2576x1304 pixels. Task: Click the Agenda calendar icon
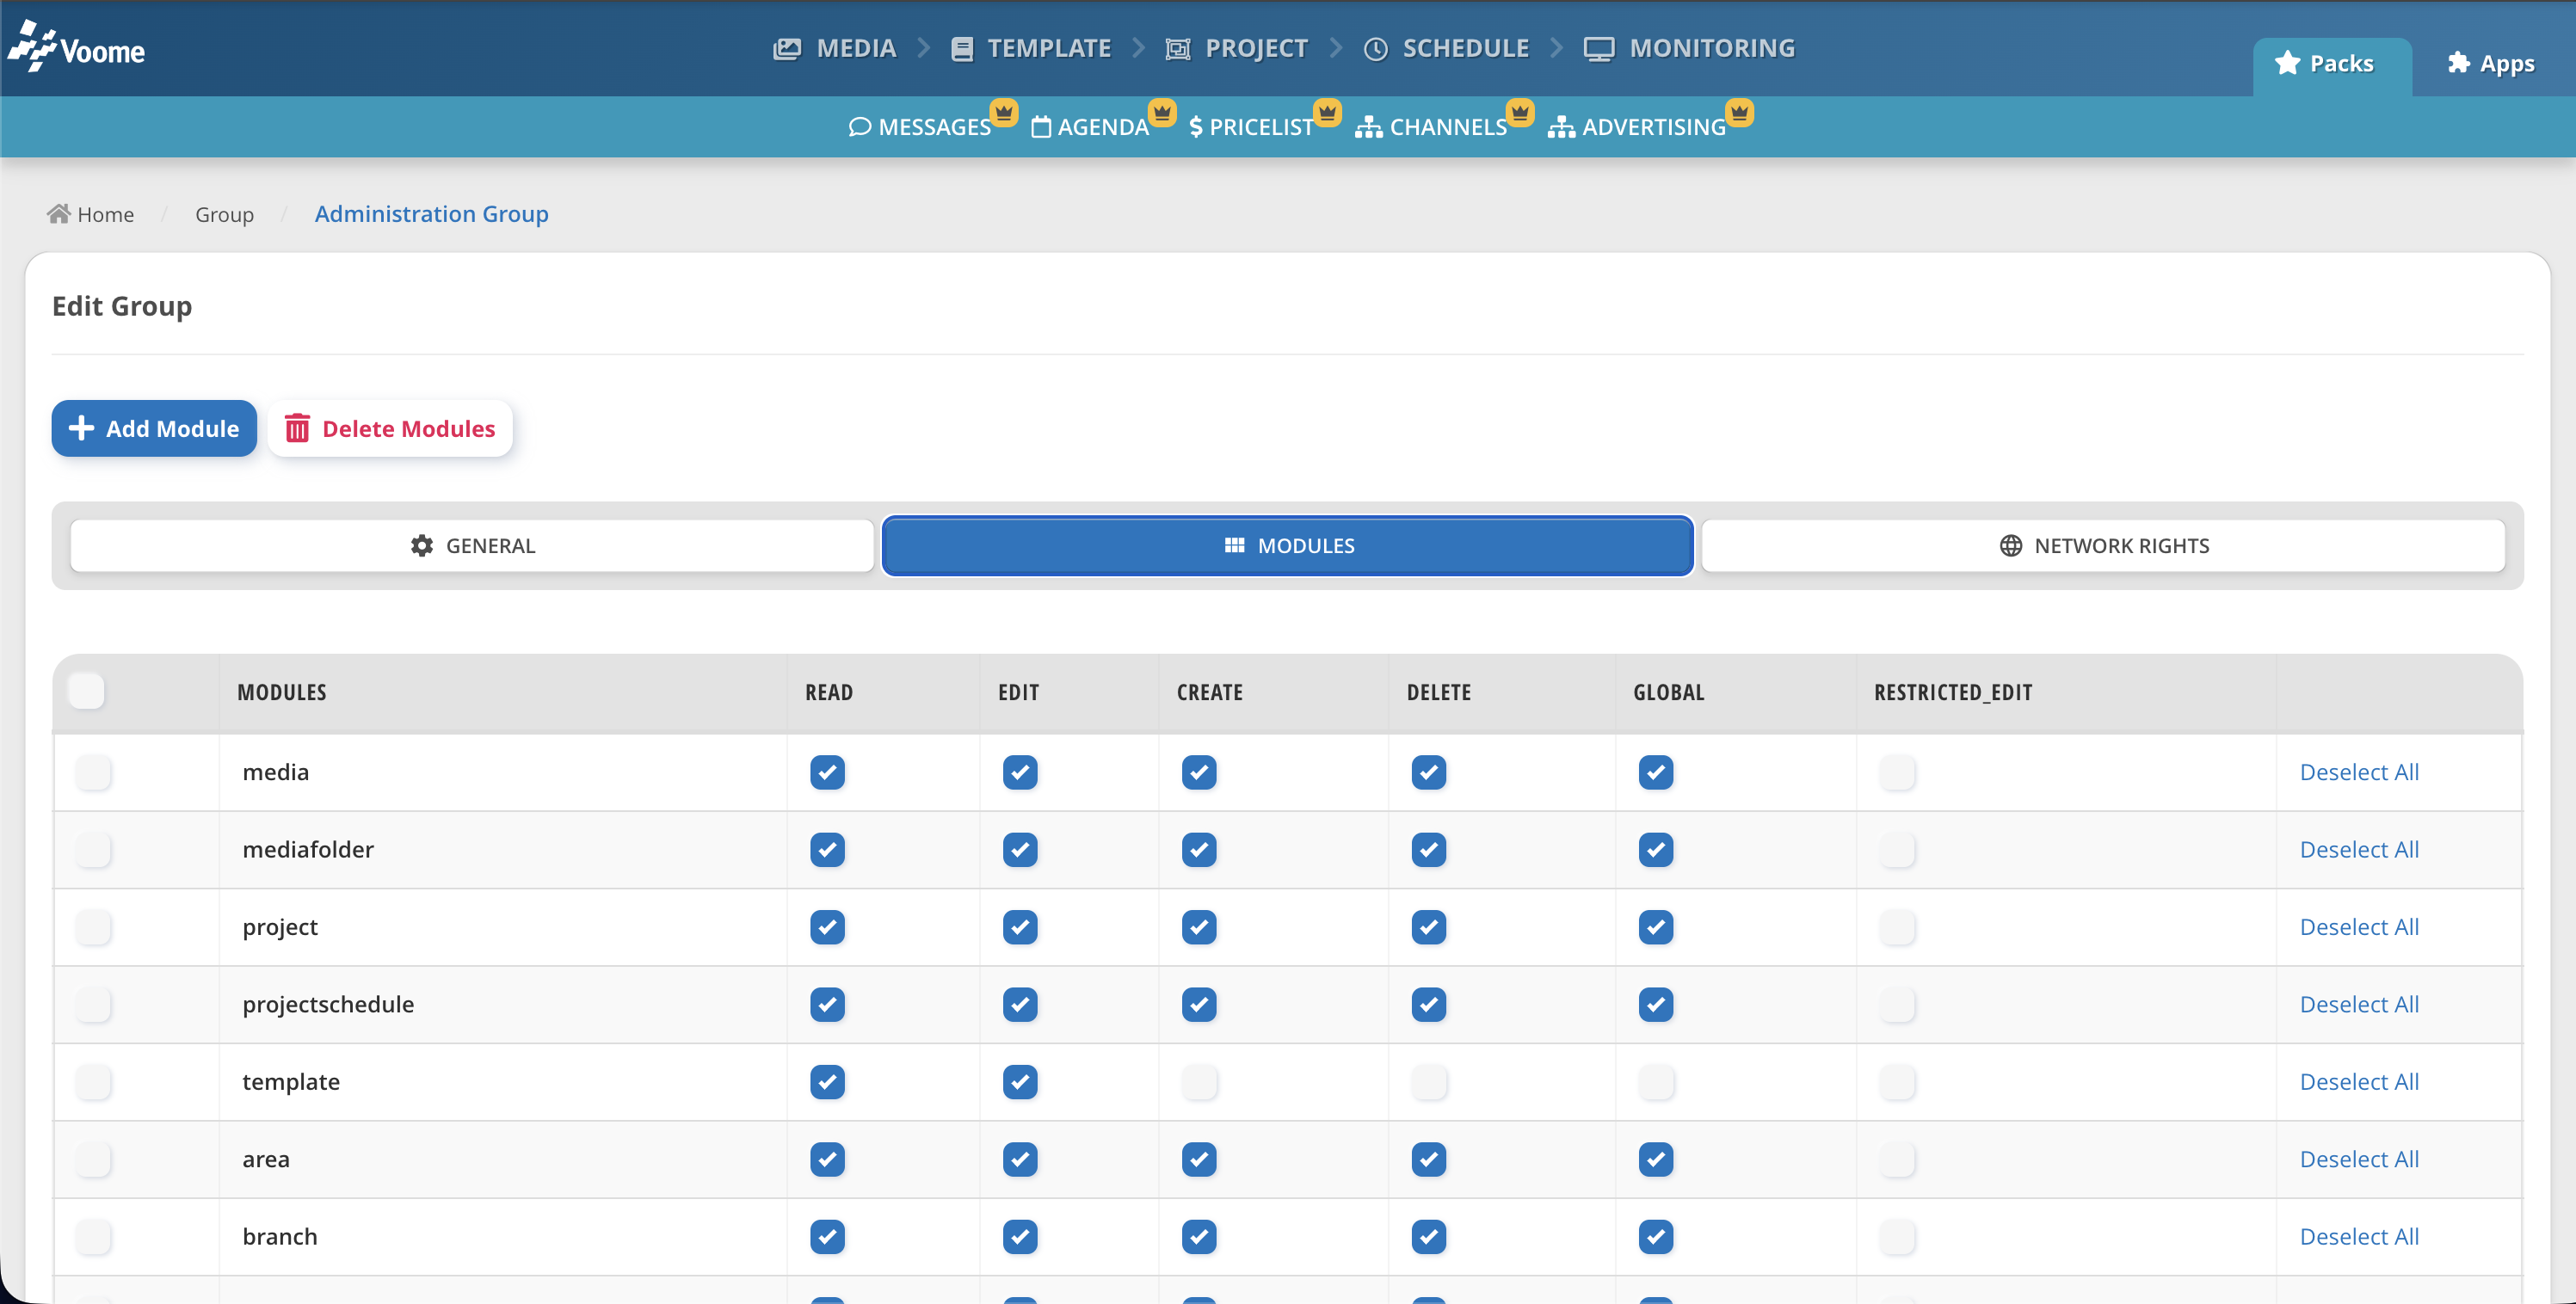1041,127
